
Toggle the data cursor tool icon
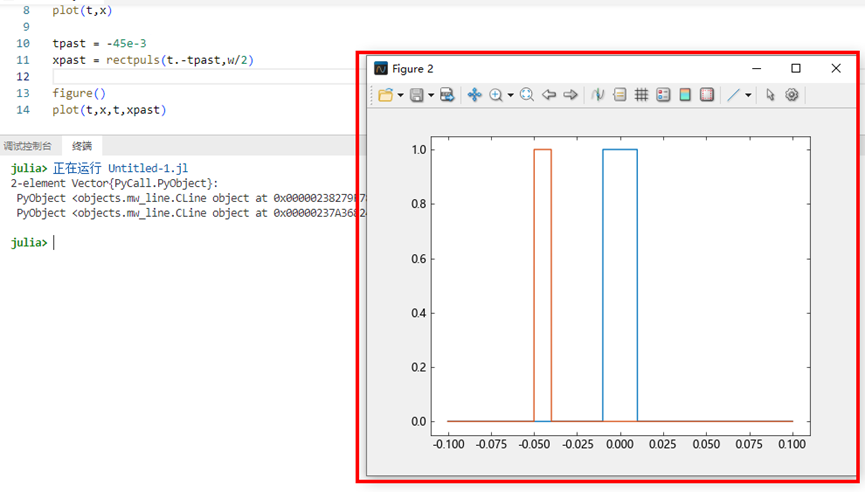tap(597, 95)
